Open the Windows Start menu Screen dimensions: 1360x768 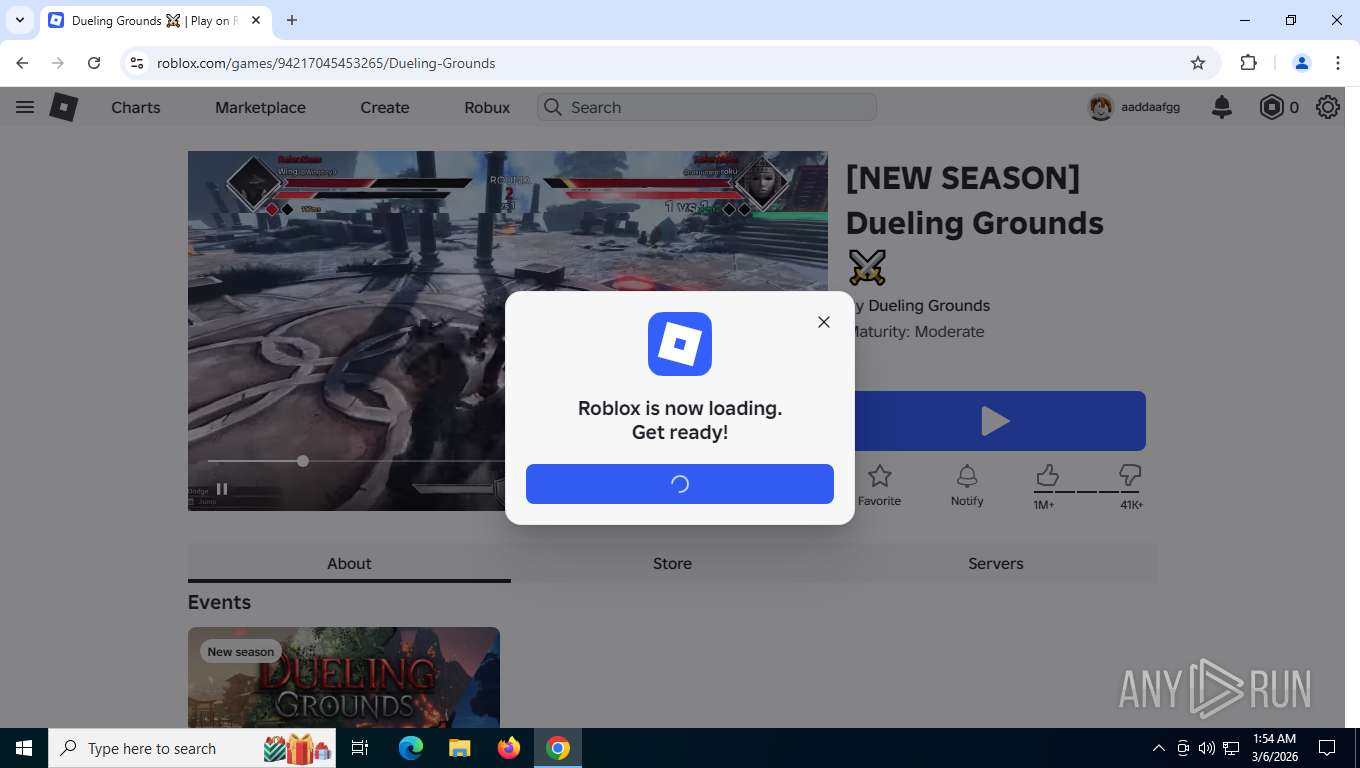point(24,748)
